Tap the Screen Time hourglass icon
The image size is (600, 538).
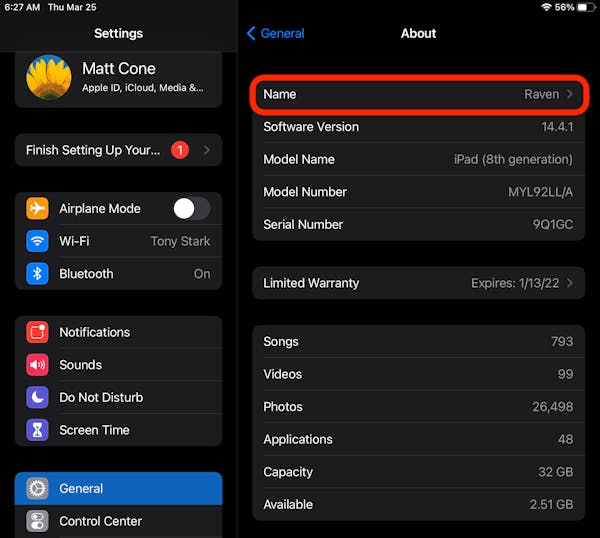click(x=37, y=430)
